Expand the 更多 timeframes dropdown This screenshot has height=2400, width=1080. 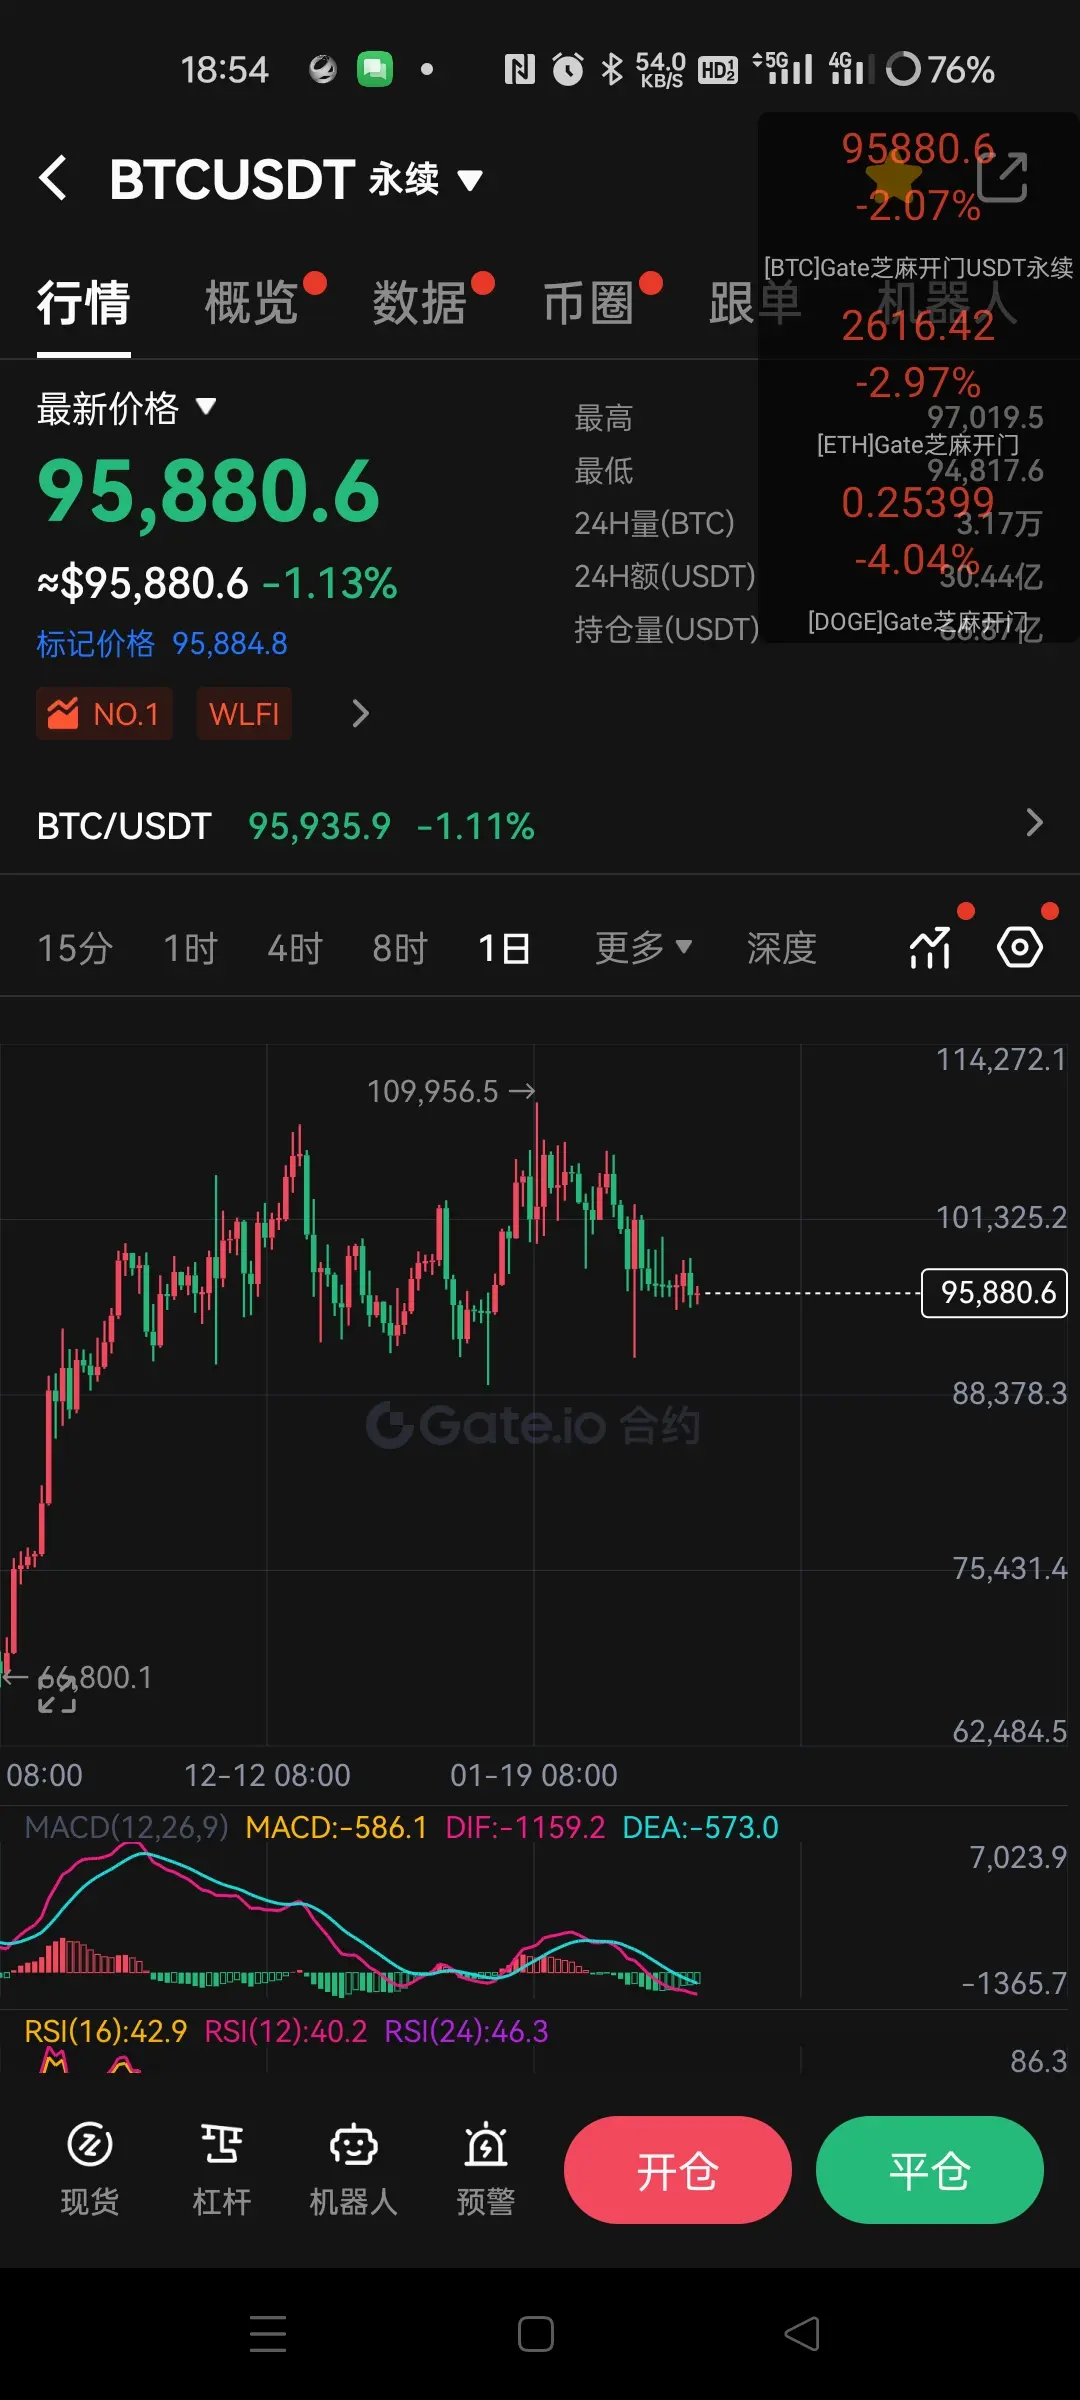pos(643,947)
